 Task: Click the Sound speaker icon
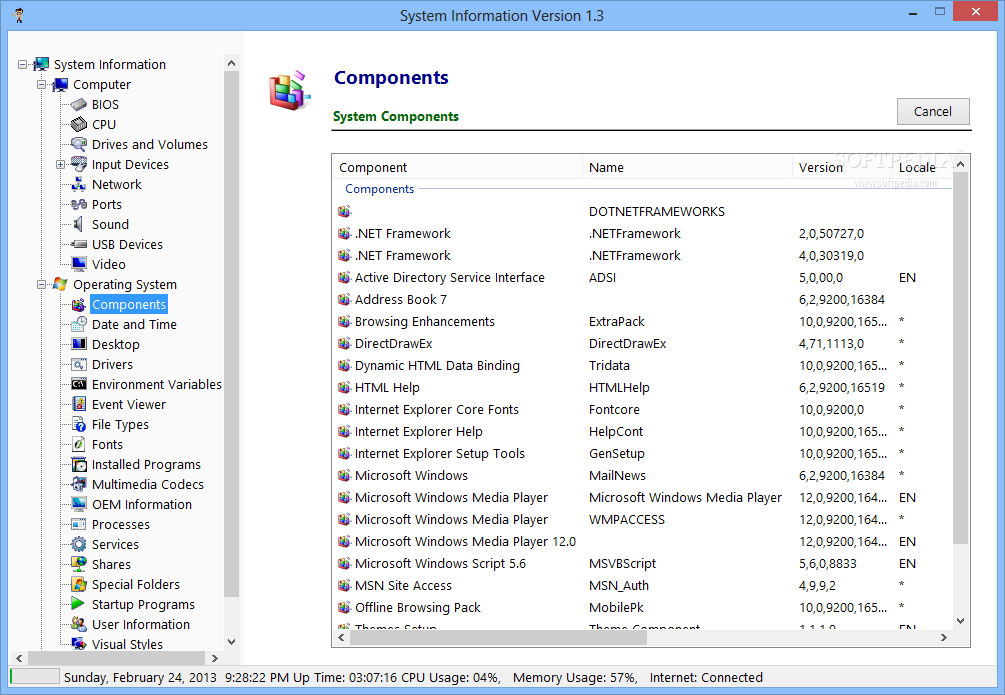coord(79,224)
